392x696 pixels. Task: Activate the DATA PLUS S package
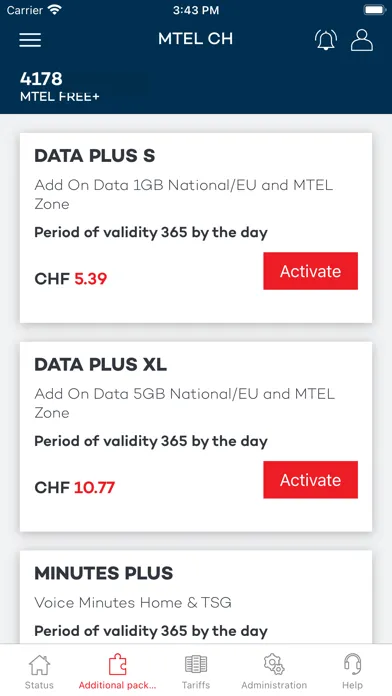[x=310, y=271]
